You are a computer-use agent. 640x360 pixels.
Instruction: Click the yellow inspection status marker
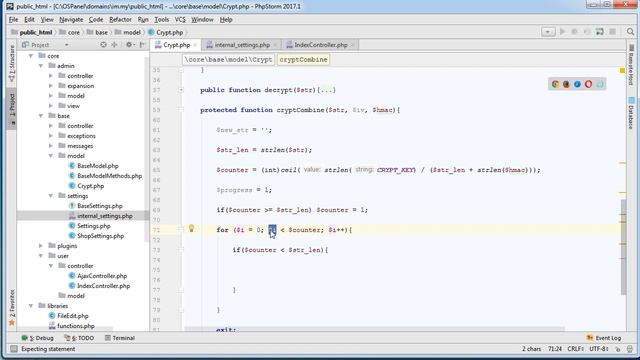tap(622, 71)
